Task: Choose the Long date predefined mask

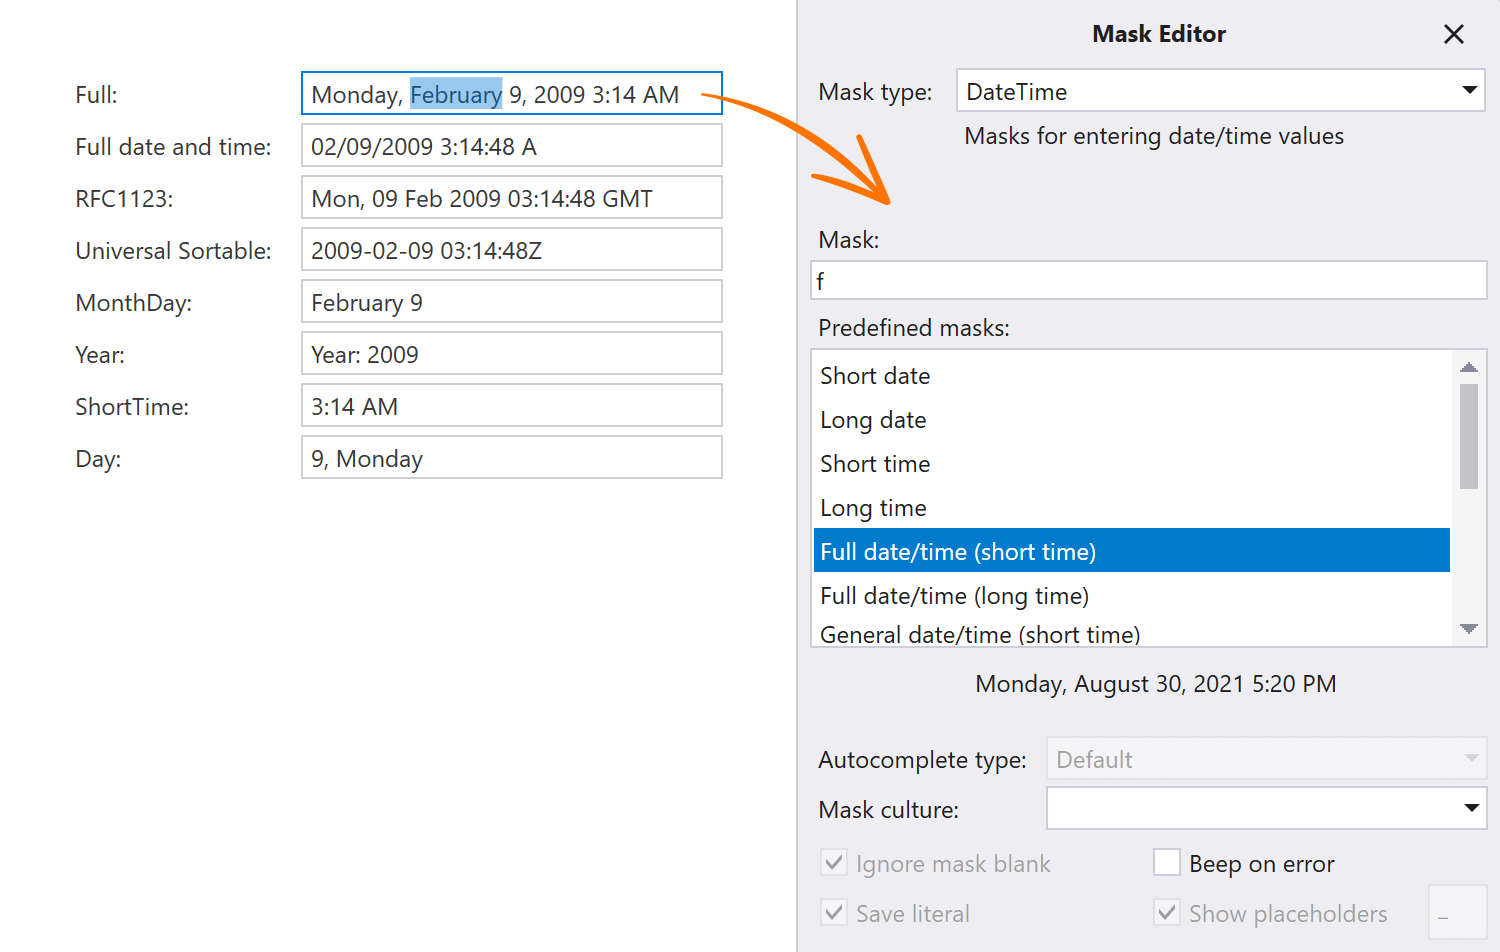Action: tap(873, 420)
